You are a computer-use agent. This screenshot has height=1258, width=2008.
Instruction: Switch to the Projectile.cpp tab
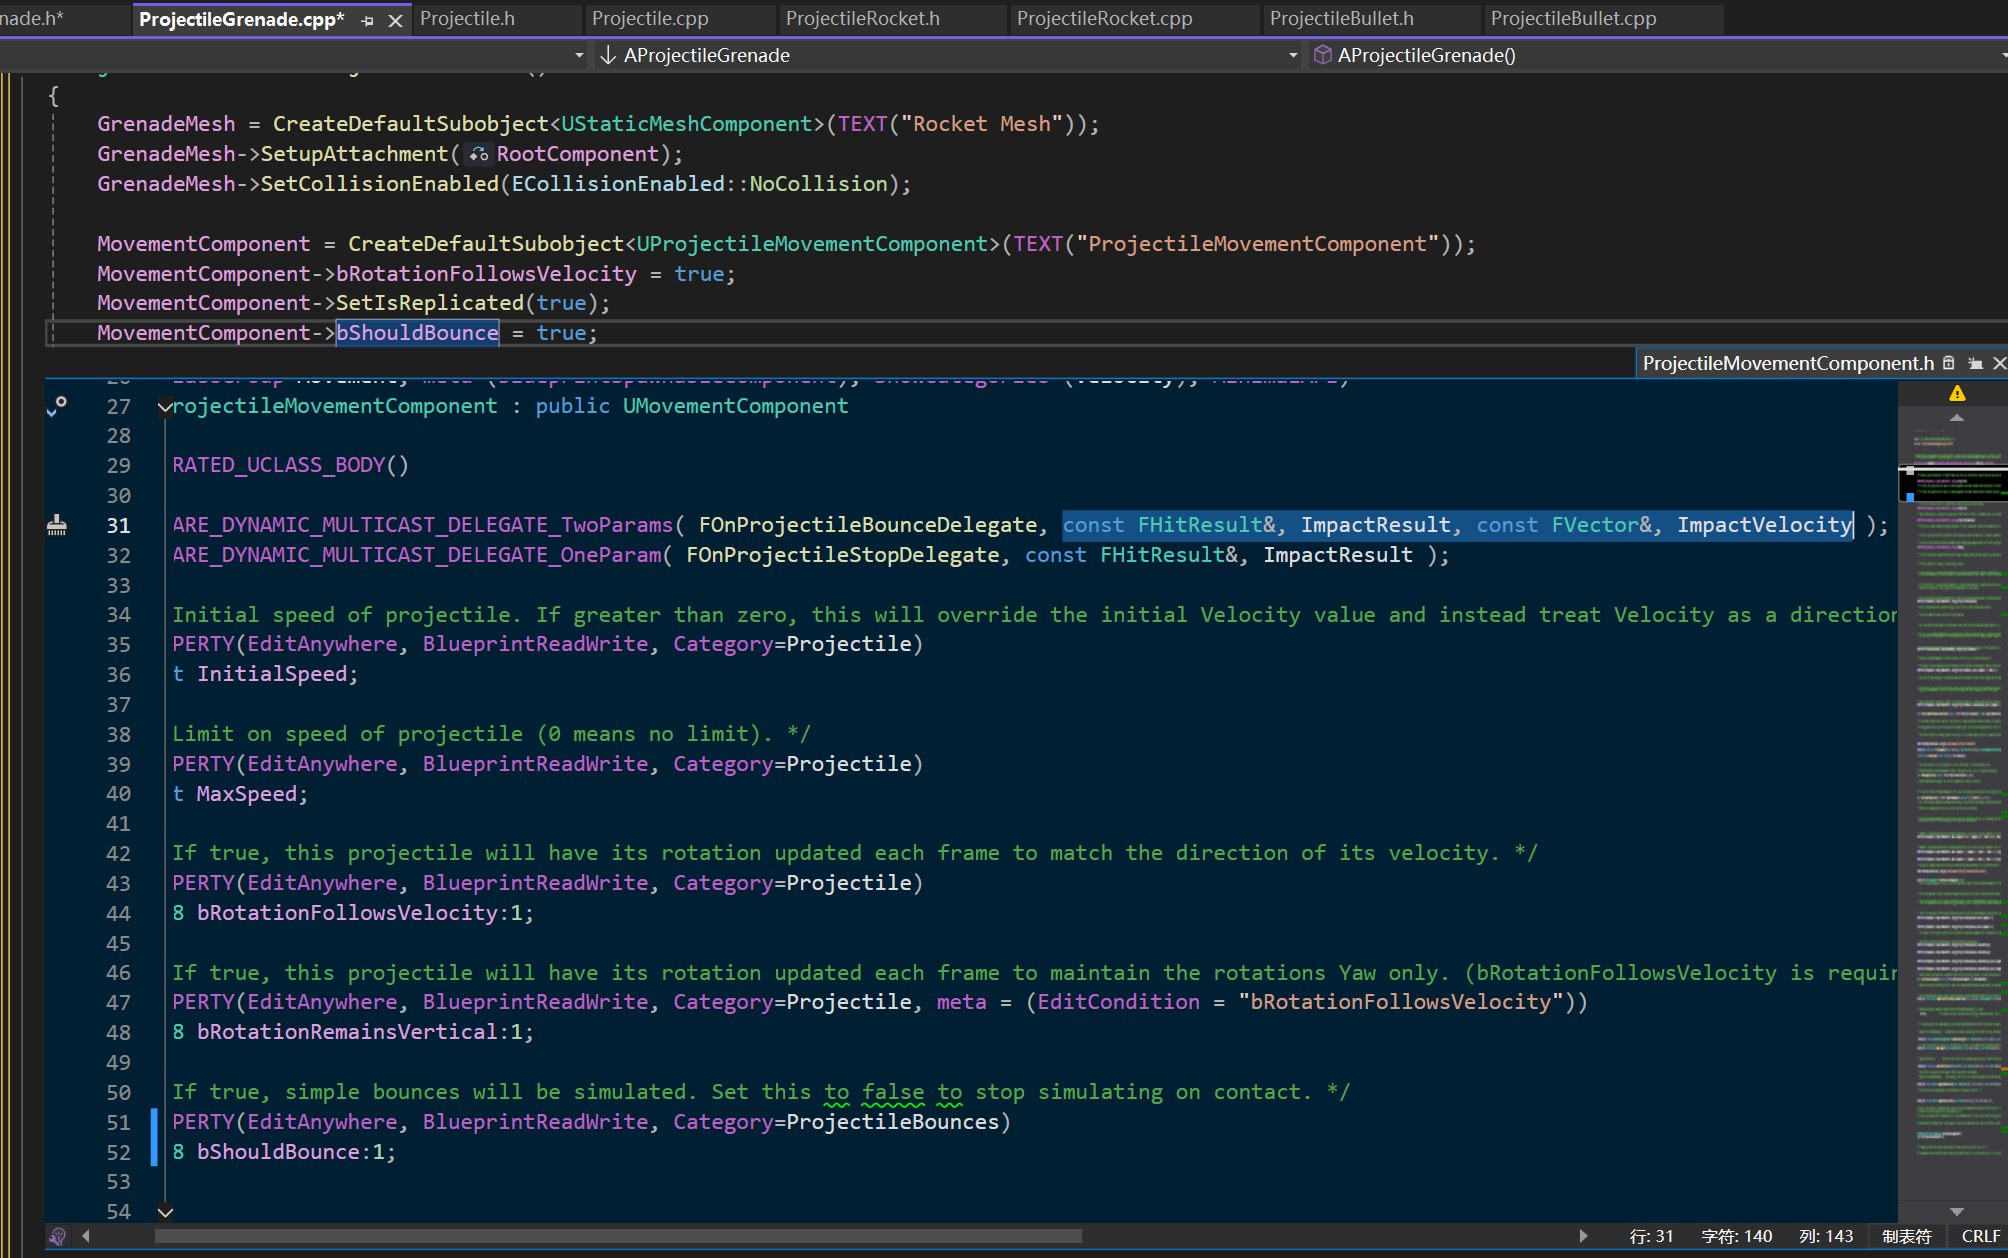tap(650, 19)
